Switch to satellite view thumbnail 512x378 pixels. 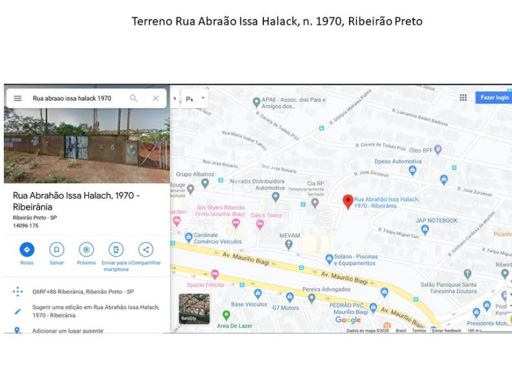click(x=194, y=309)
